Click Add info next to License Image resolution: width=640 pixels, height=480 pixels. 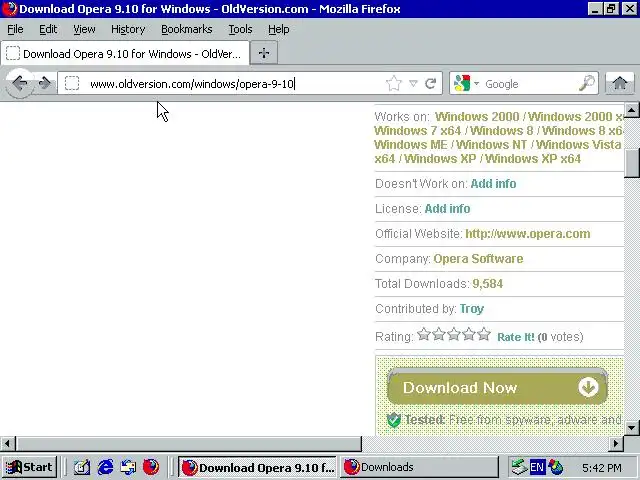pyautogui.click(x=447, y=209)
